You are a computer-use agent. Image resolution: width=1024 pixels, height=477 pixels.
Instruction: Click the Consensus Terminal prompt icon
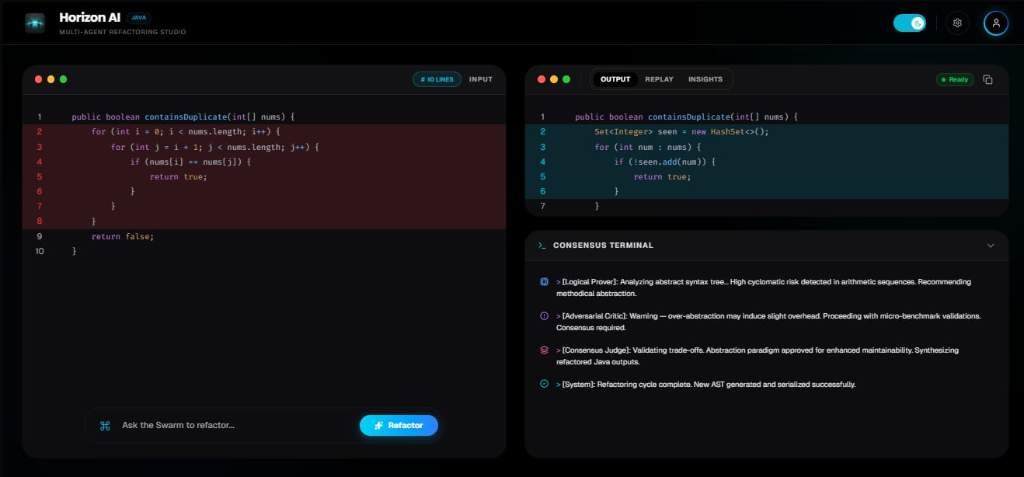click(x=541, y=245)
